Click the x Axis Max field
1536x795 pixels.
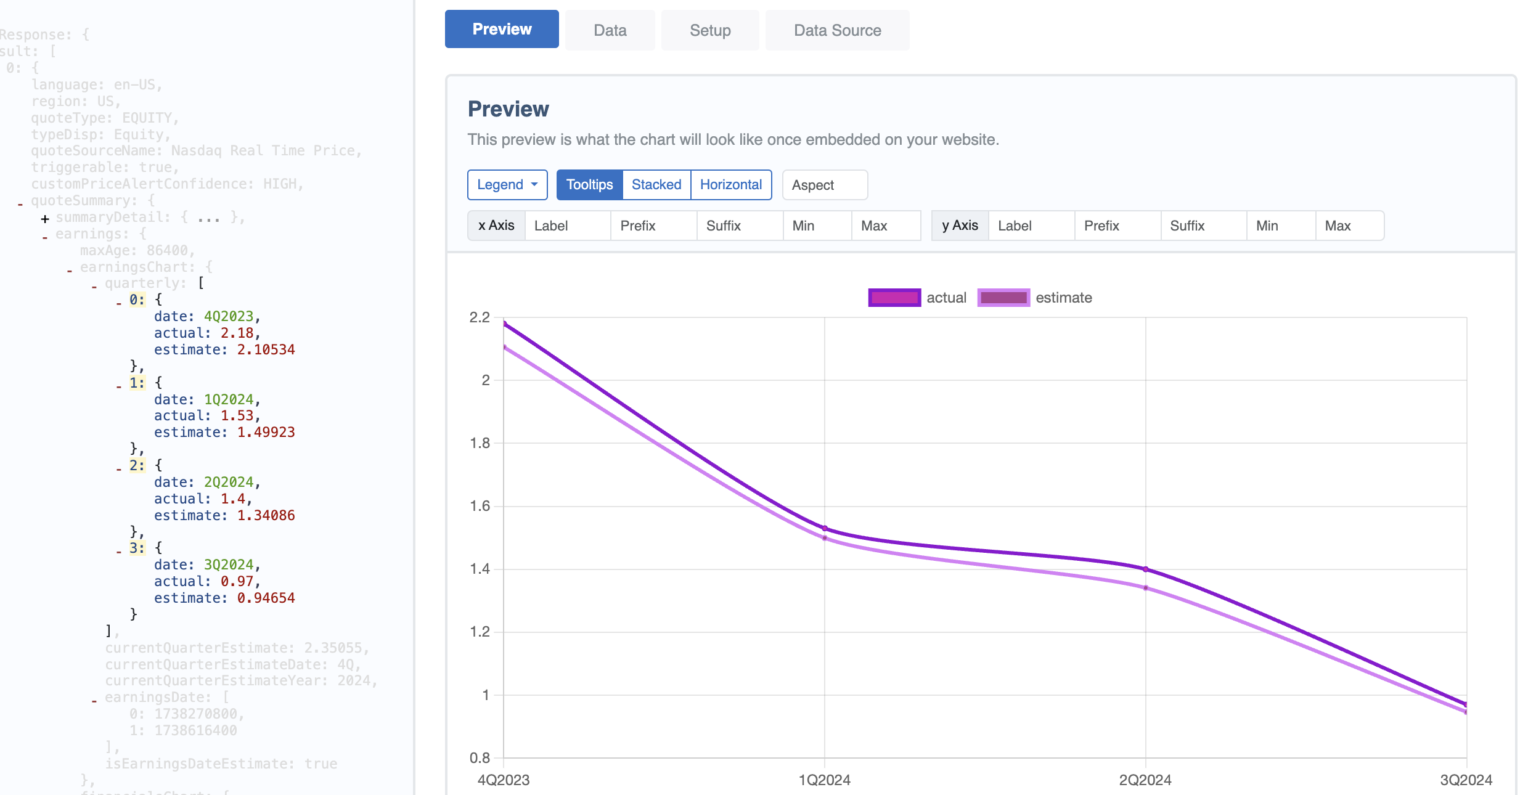coord(886,225)
